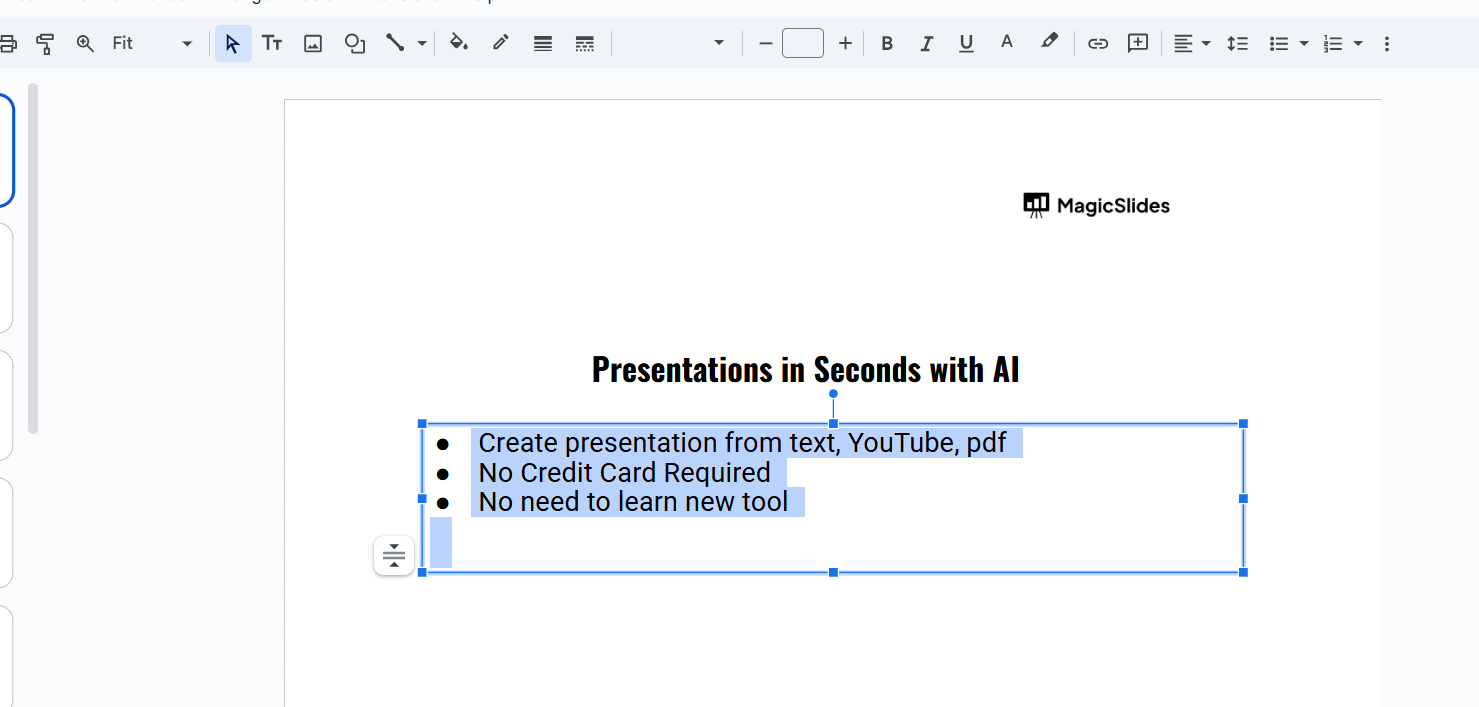Screen dimensions: 1479x707
Task: Open the text alignment menu
Action: point(1191,43)
